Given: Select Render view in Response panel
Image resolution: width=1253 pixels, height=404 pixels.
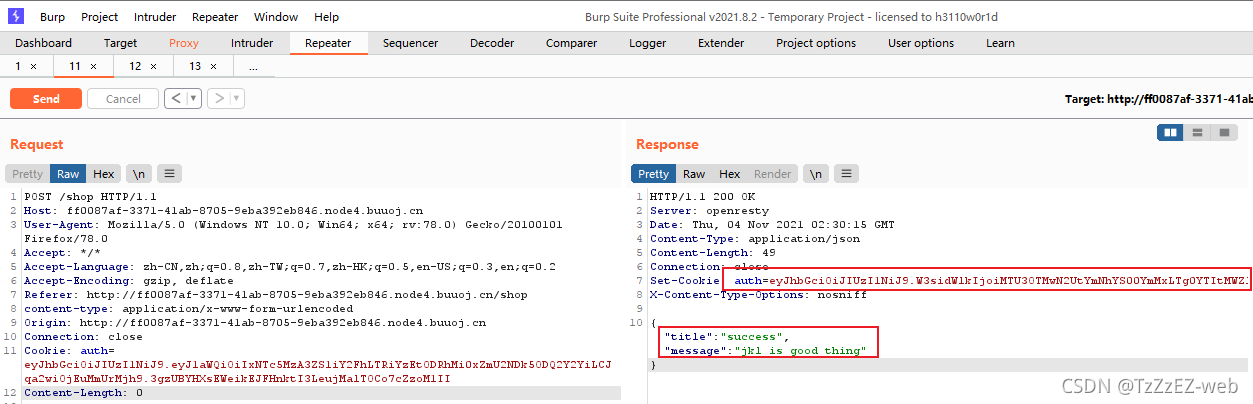Looking at the screenshot, I should pos(773,174).
